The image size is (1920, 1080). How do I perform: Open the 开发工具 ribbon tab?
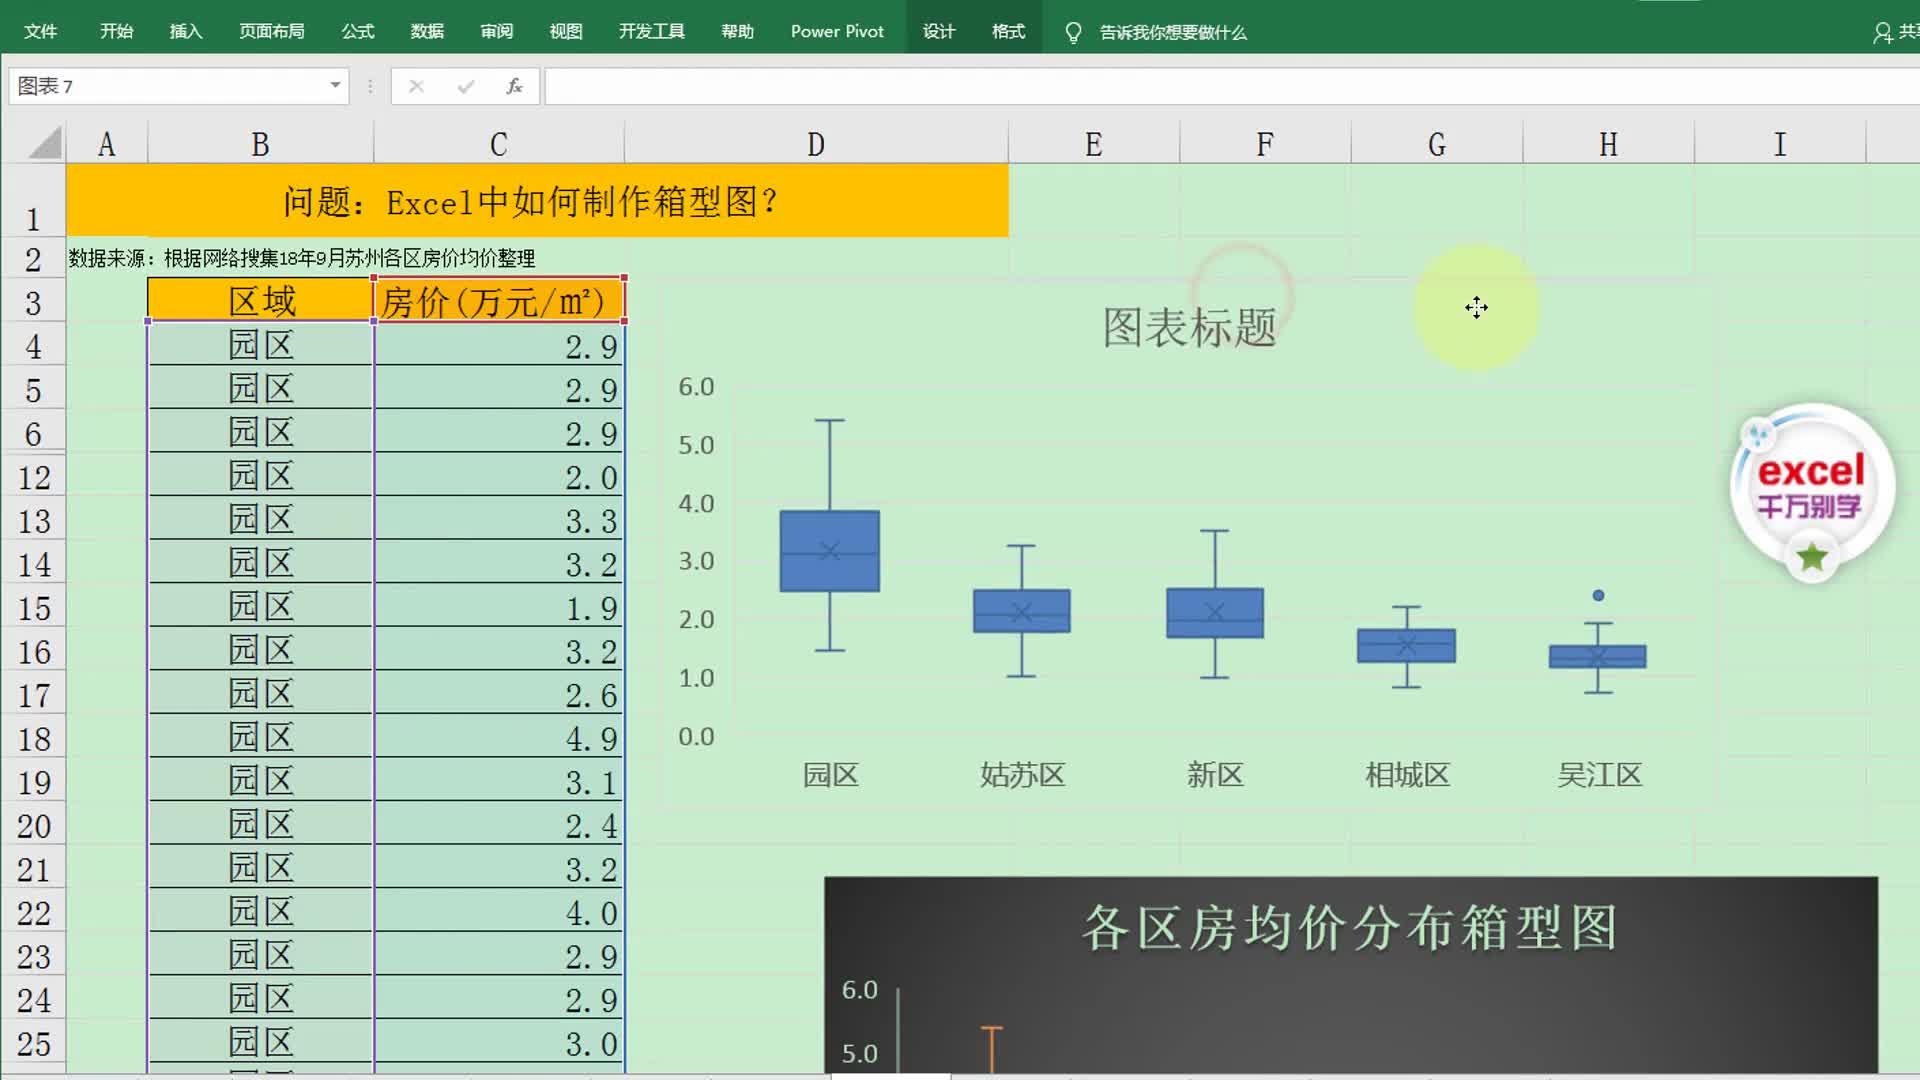(651, 31)
